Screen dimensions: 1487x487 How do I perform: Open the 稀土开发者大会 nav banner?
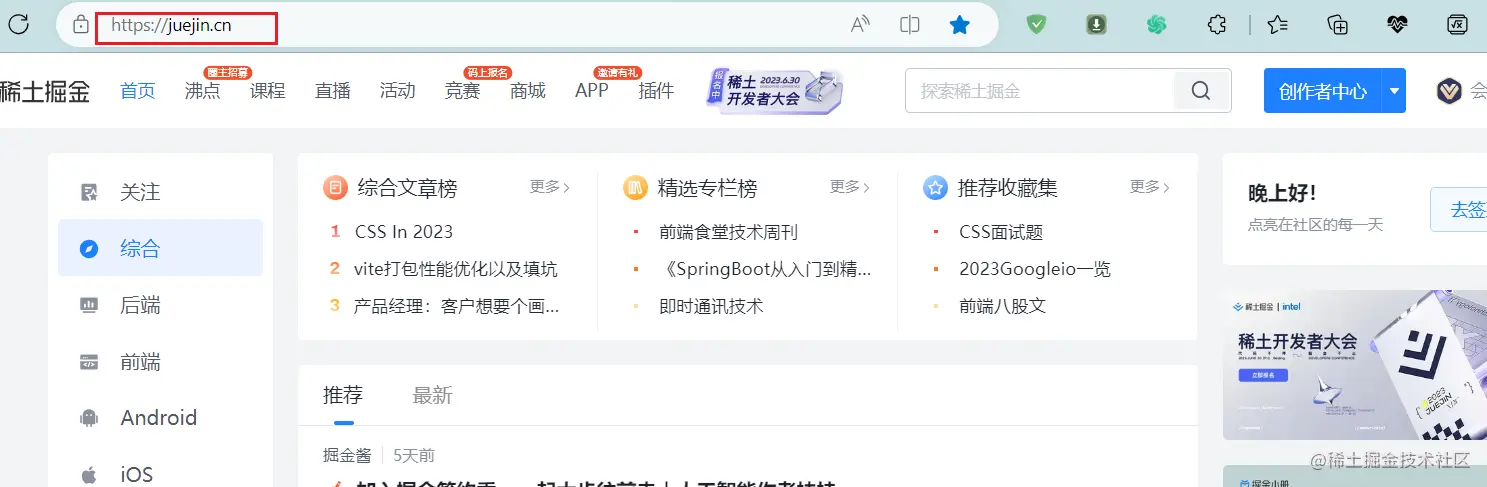[x=775, y=91]
